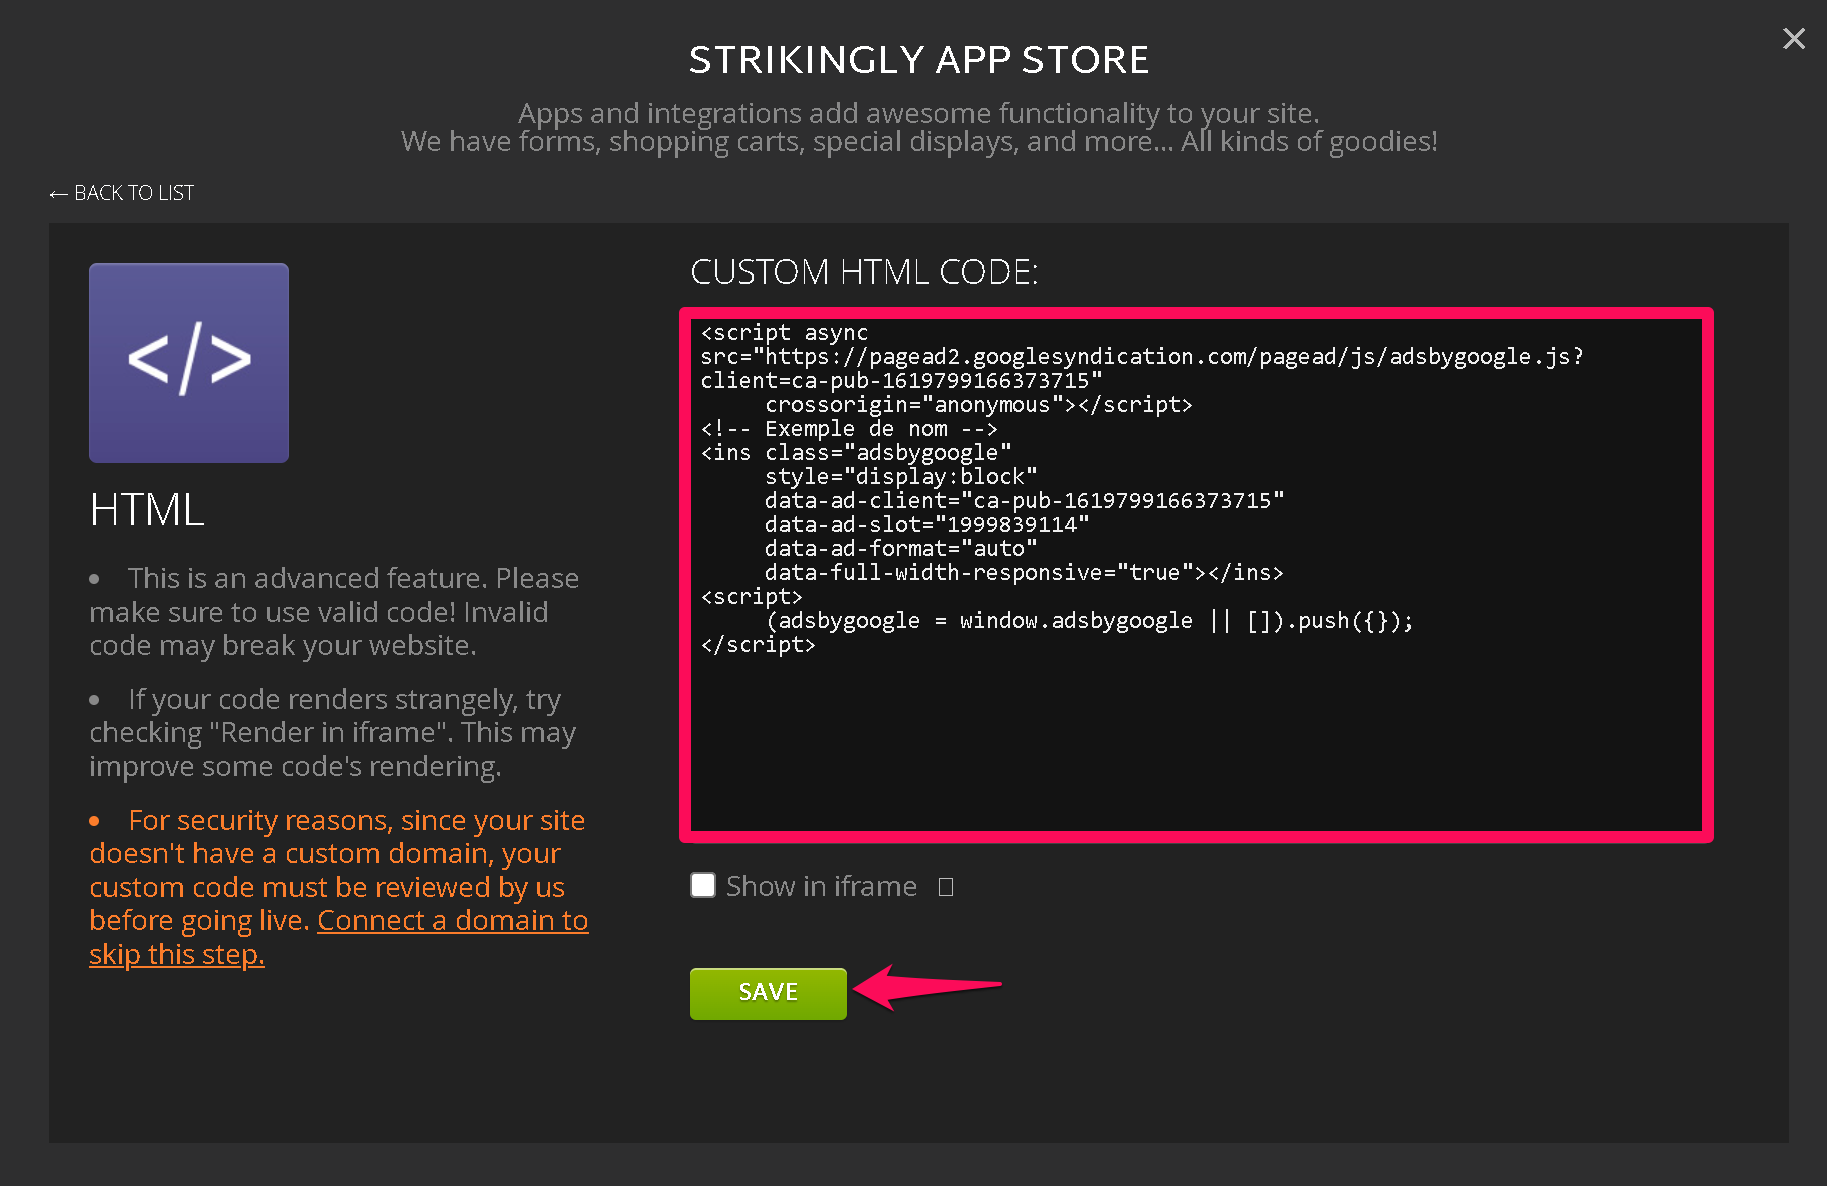Image resolution: width=1827 pixels, height=1186 pixels.
Task: Go back to the app list
Action: tap(121, 193)
